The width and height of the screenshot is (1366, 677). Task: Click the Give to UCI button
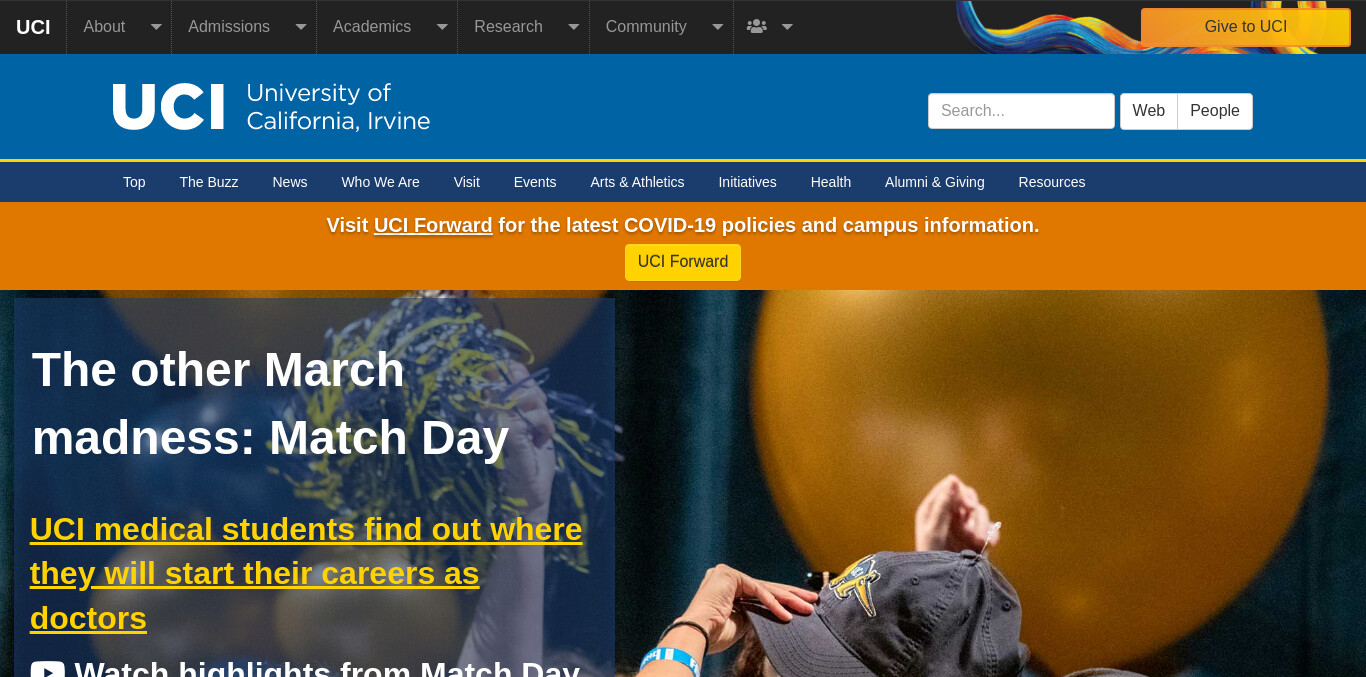pyautogui.click(x=1245, y=27)
